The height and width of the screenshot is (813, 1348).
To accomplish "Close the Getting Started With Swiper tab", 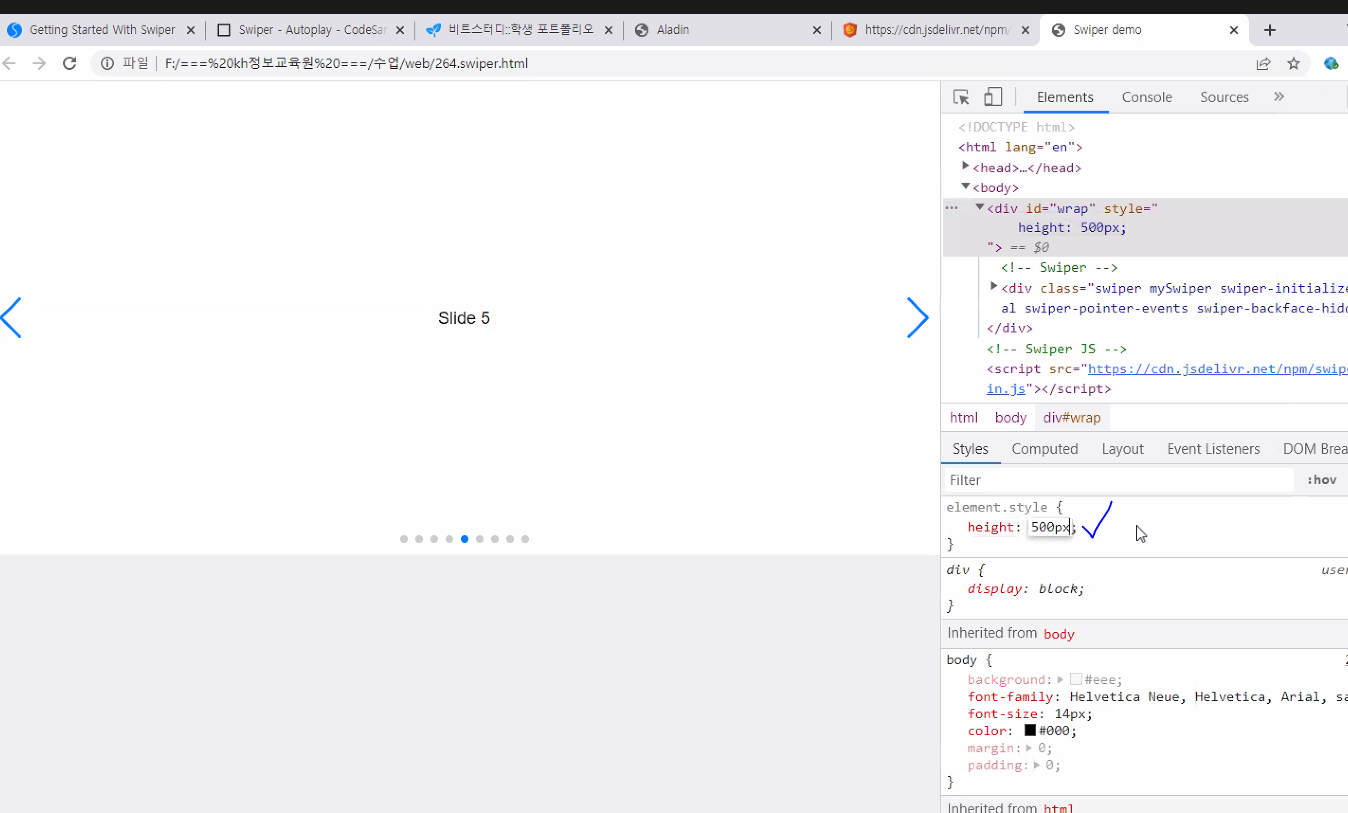I will 191,30.
